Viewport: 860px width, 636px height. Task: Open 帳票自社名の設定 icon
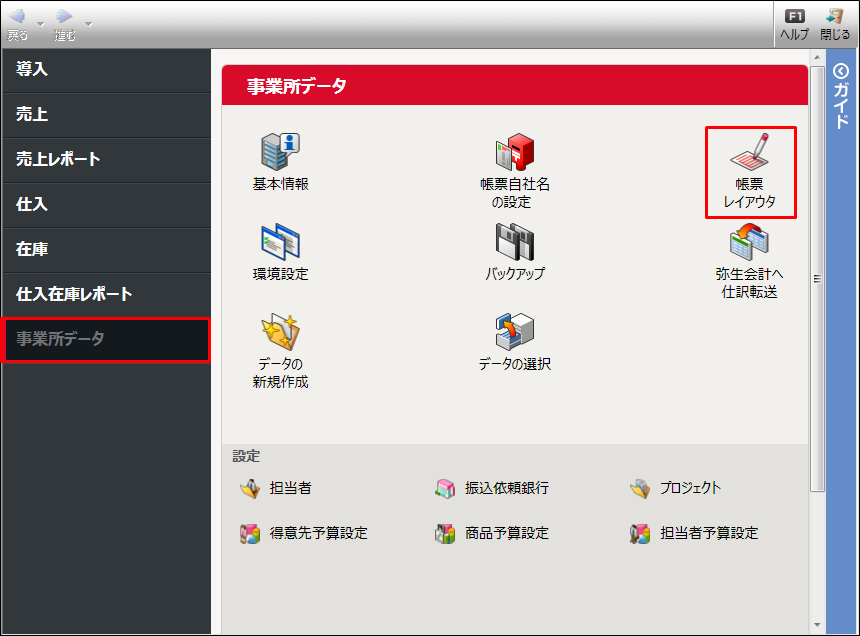tap(514, 152)
